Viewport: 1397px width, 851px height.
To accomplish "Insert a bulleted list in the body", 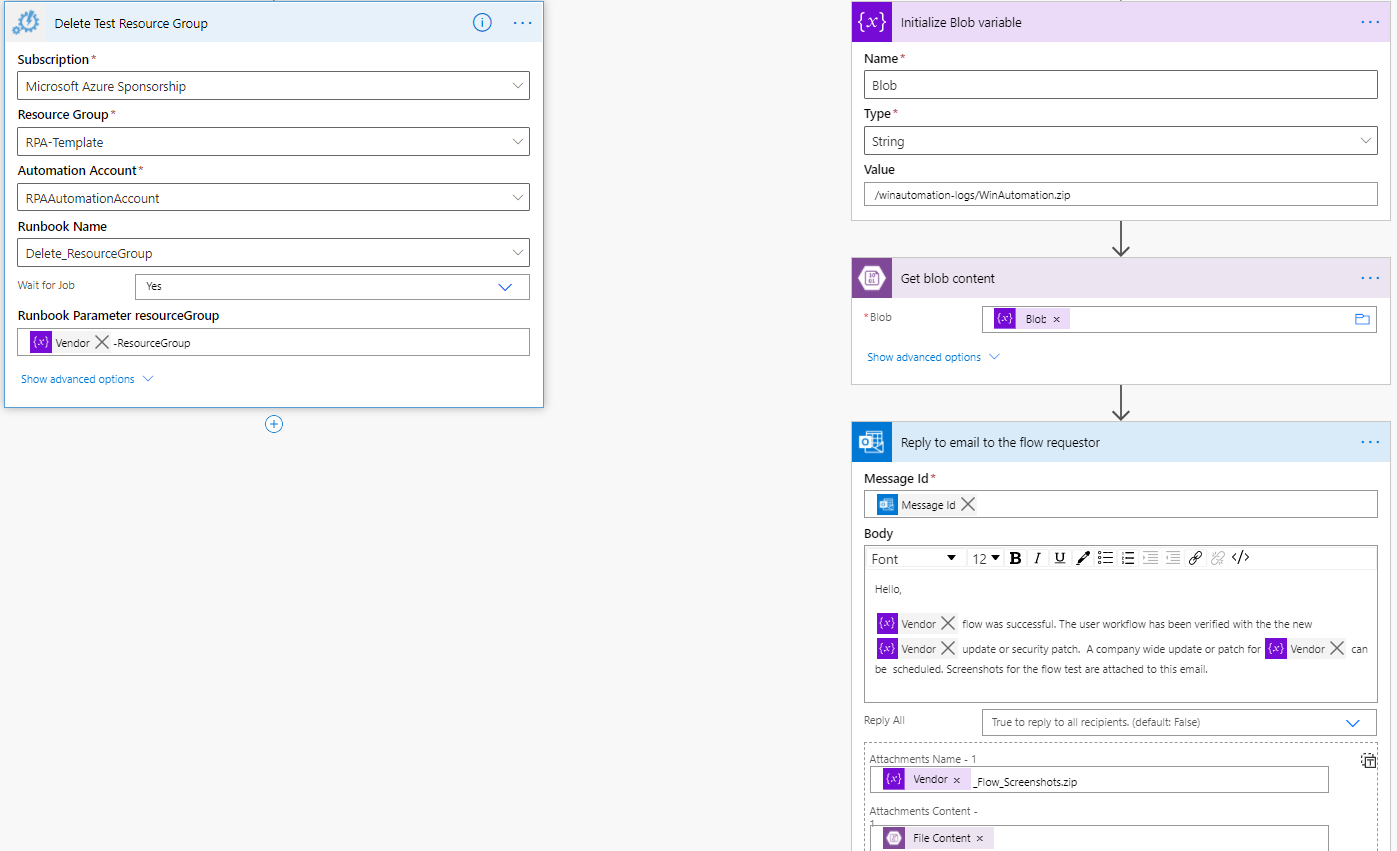I will (x=1105, y=558).
